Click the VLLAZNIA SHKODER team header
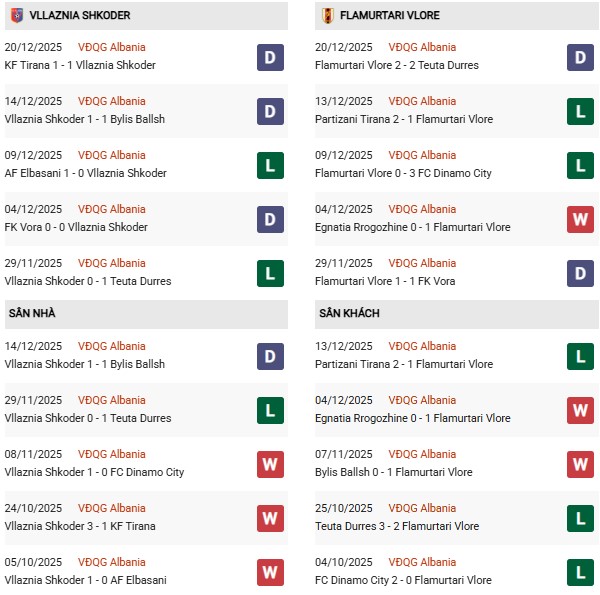 (x=81, y=16)
